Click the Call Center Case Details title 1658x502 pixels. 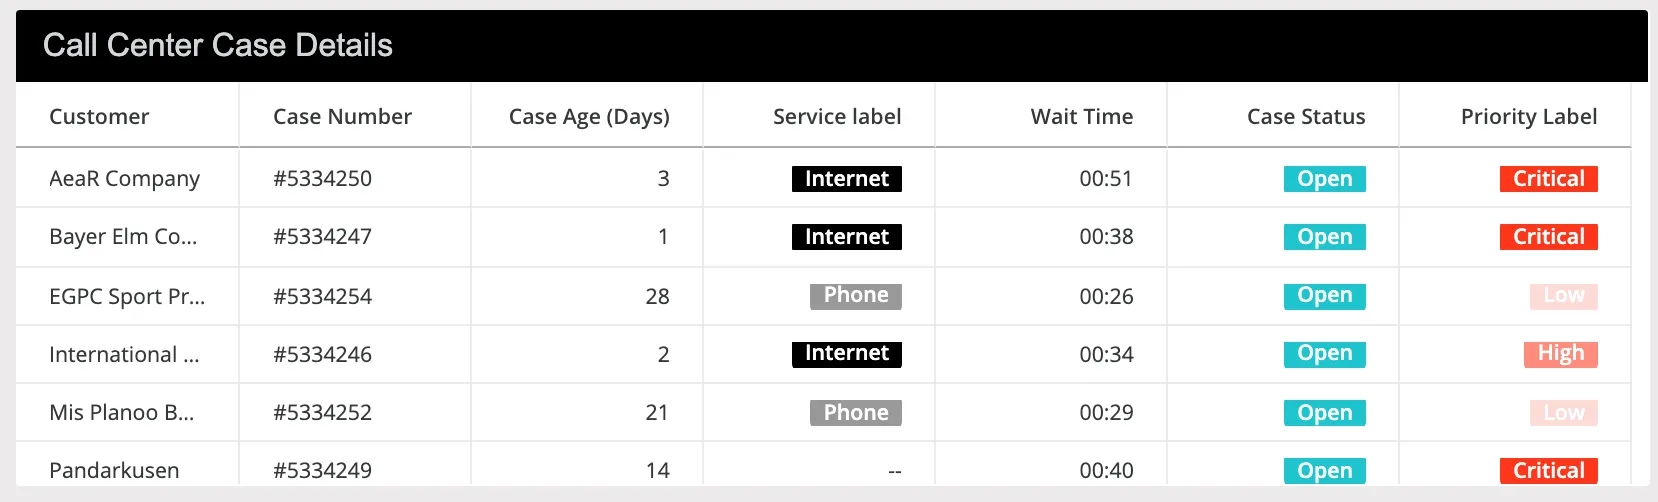(218, 46)
